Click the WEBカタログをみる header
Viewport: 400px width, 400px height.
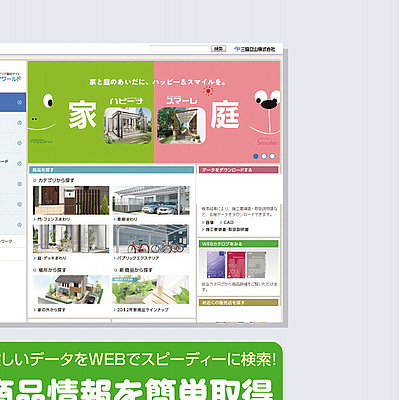[x=238, y=244]
